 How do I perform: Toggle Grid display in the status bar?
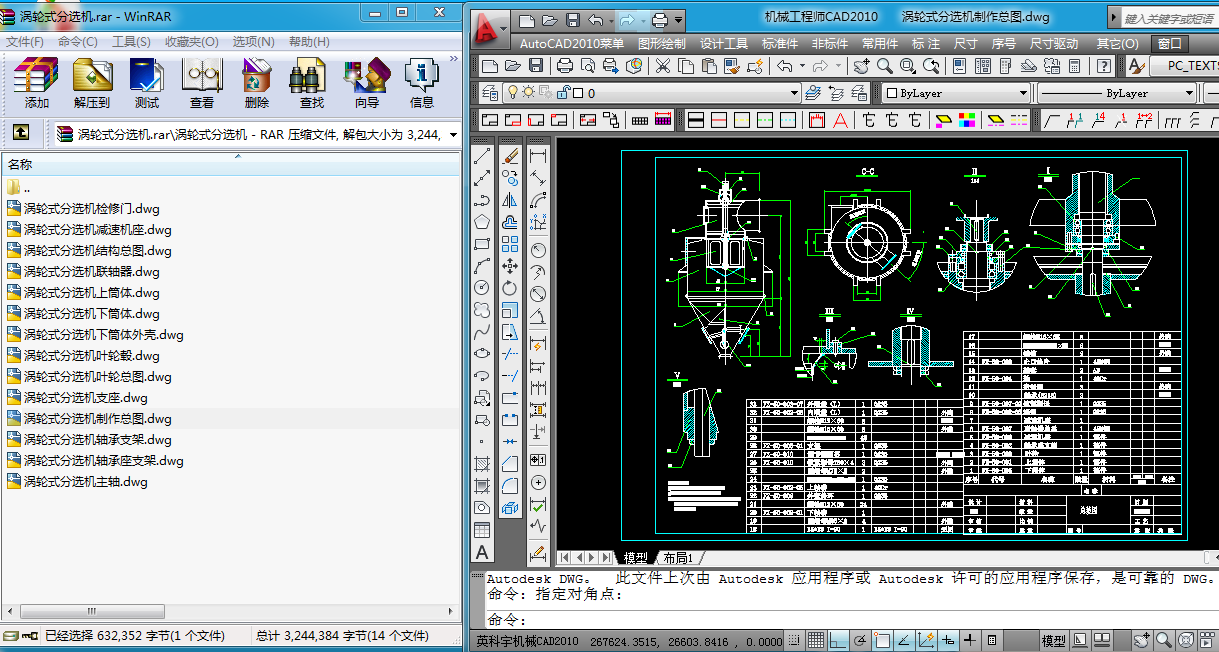click(x=815, y=640)
